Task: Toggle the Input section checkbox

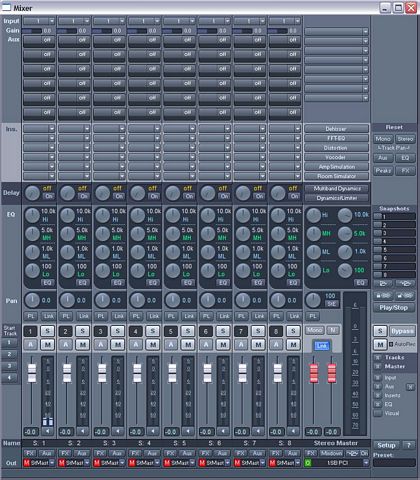Action: 377,378
